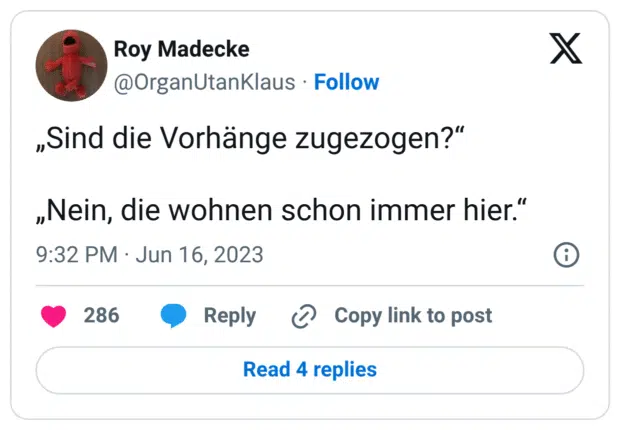The width and height of the screenshot is (620, 430).
Task: Open the @OrganUtanKlaus handle link
Action: tap(205, 82)
